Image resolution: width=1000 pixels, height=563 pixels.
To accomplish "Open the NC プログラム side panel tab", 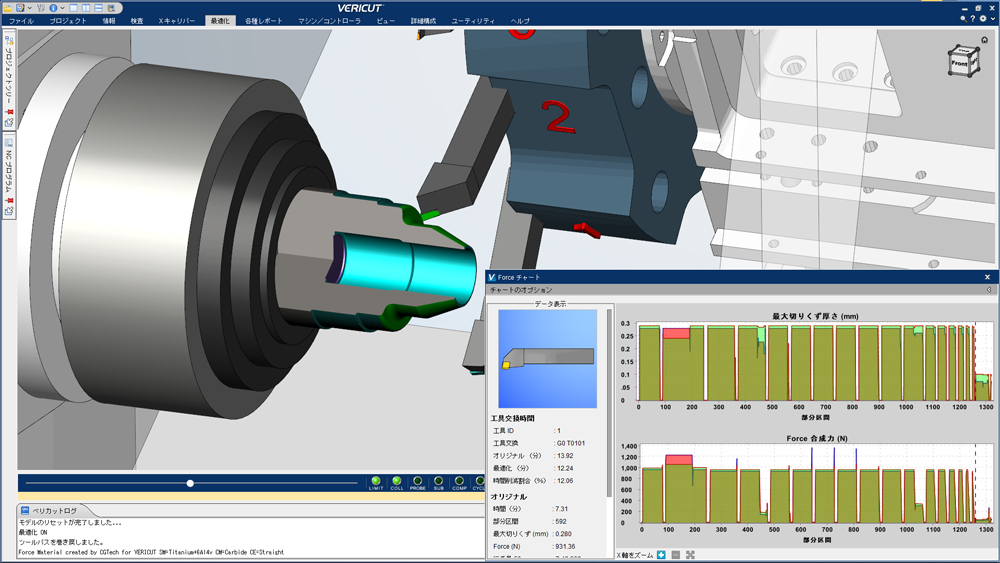I will (x=9, y=175).
